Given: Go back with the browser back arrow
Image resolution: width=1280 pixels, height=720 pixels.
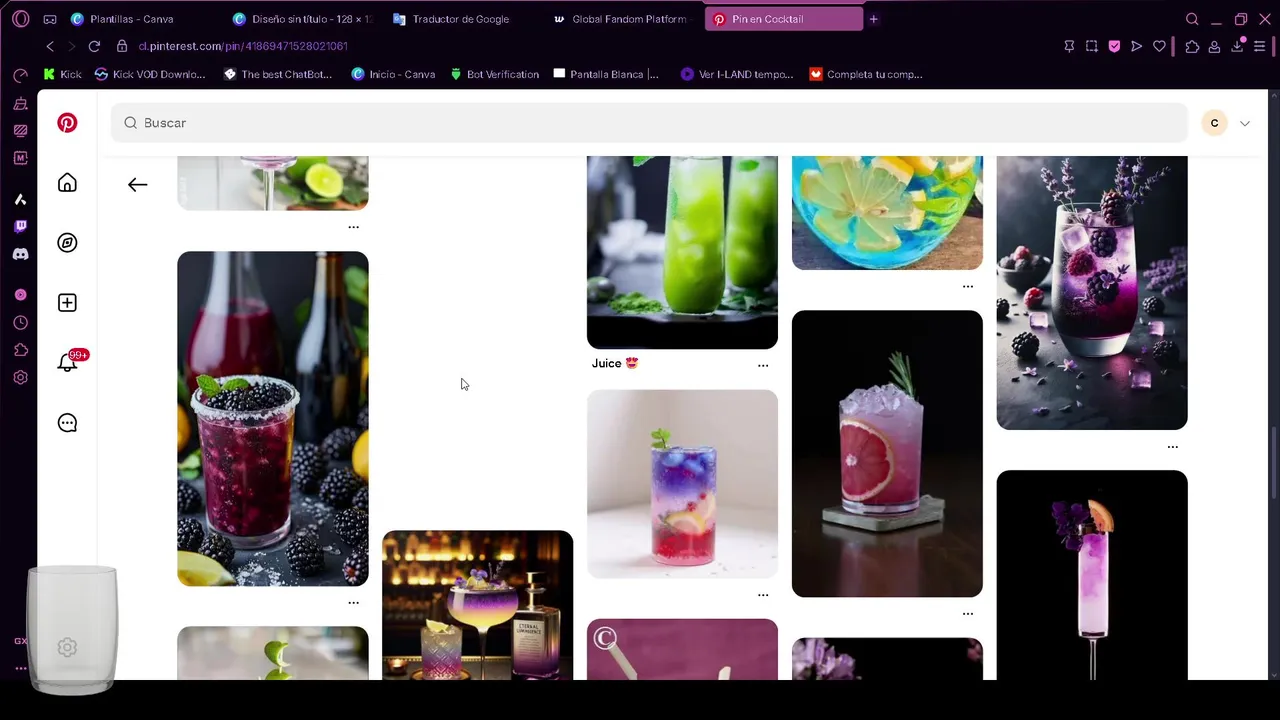Looking at the screenshot, I should pos(50,46).
